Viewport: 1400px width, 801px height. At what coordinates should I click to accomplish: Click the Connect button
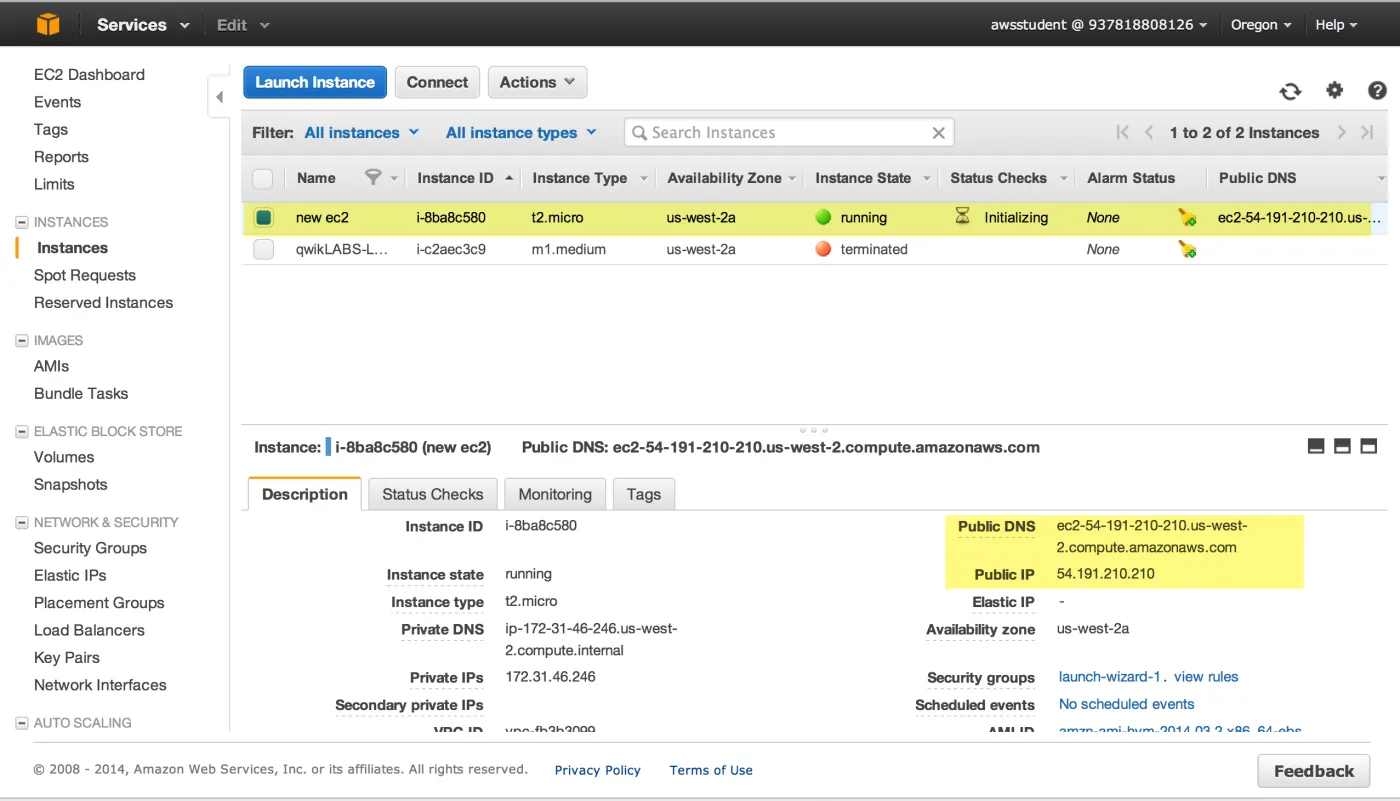[437, 82]
